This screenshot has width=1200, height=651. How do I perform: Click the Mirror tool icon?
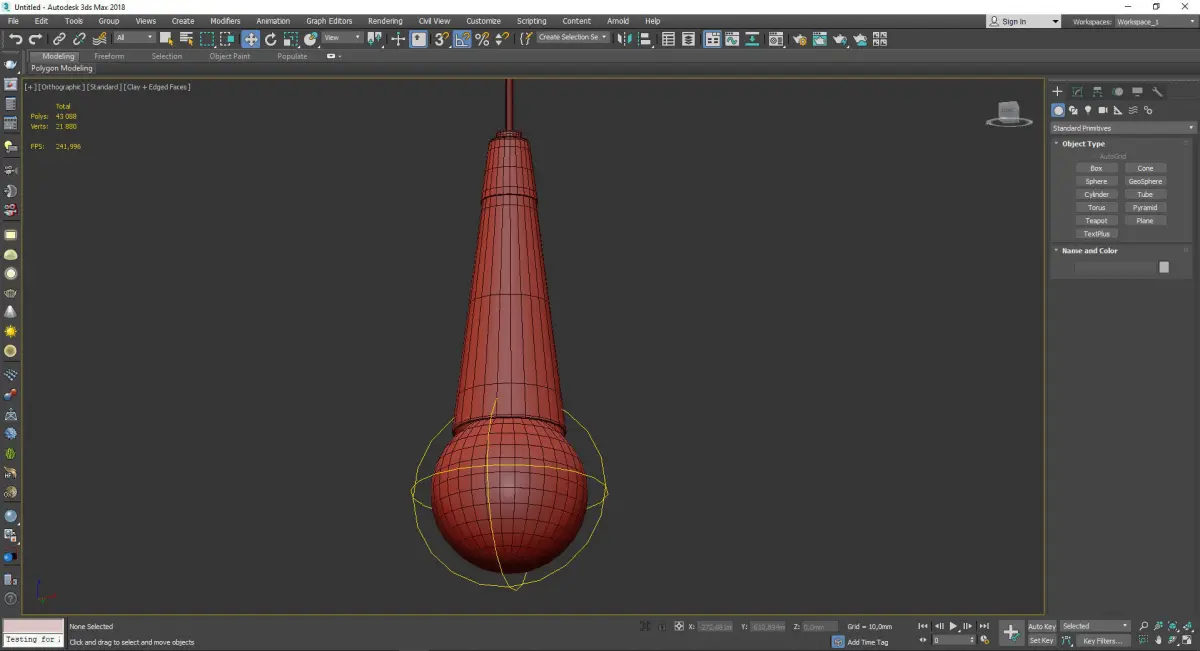pos(624,39)
